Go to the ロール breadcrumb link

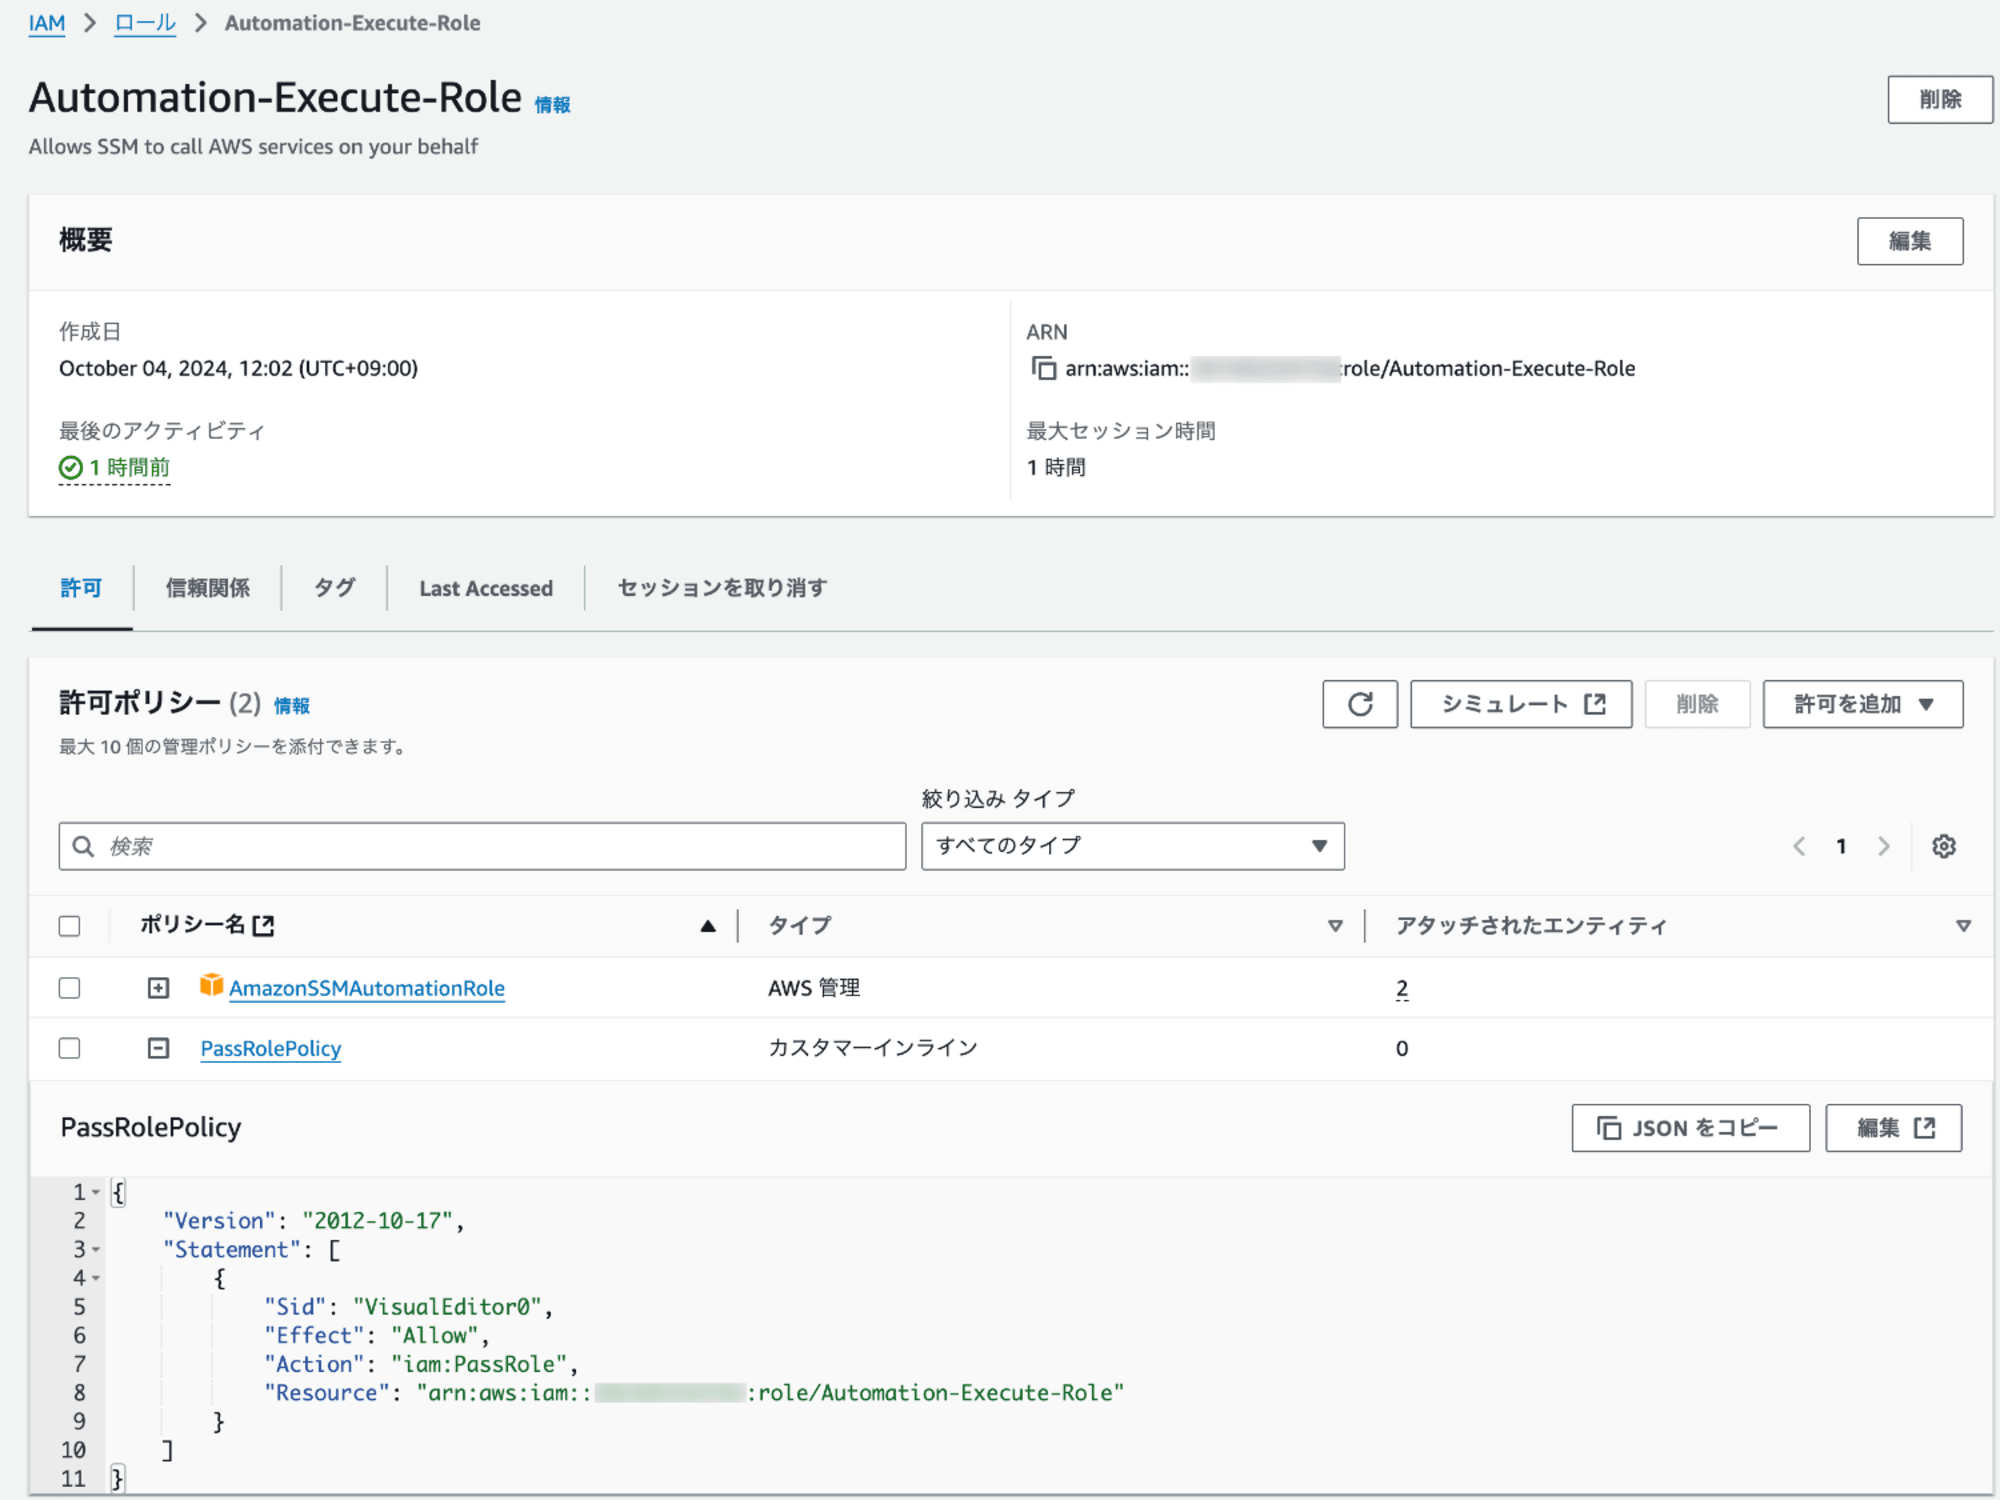(145, 23)
